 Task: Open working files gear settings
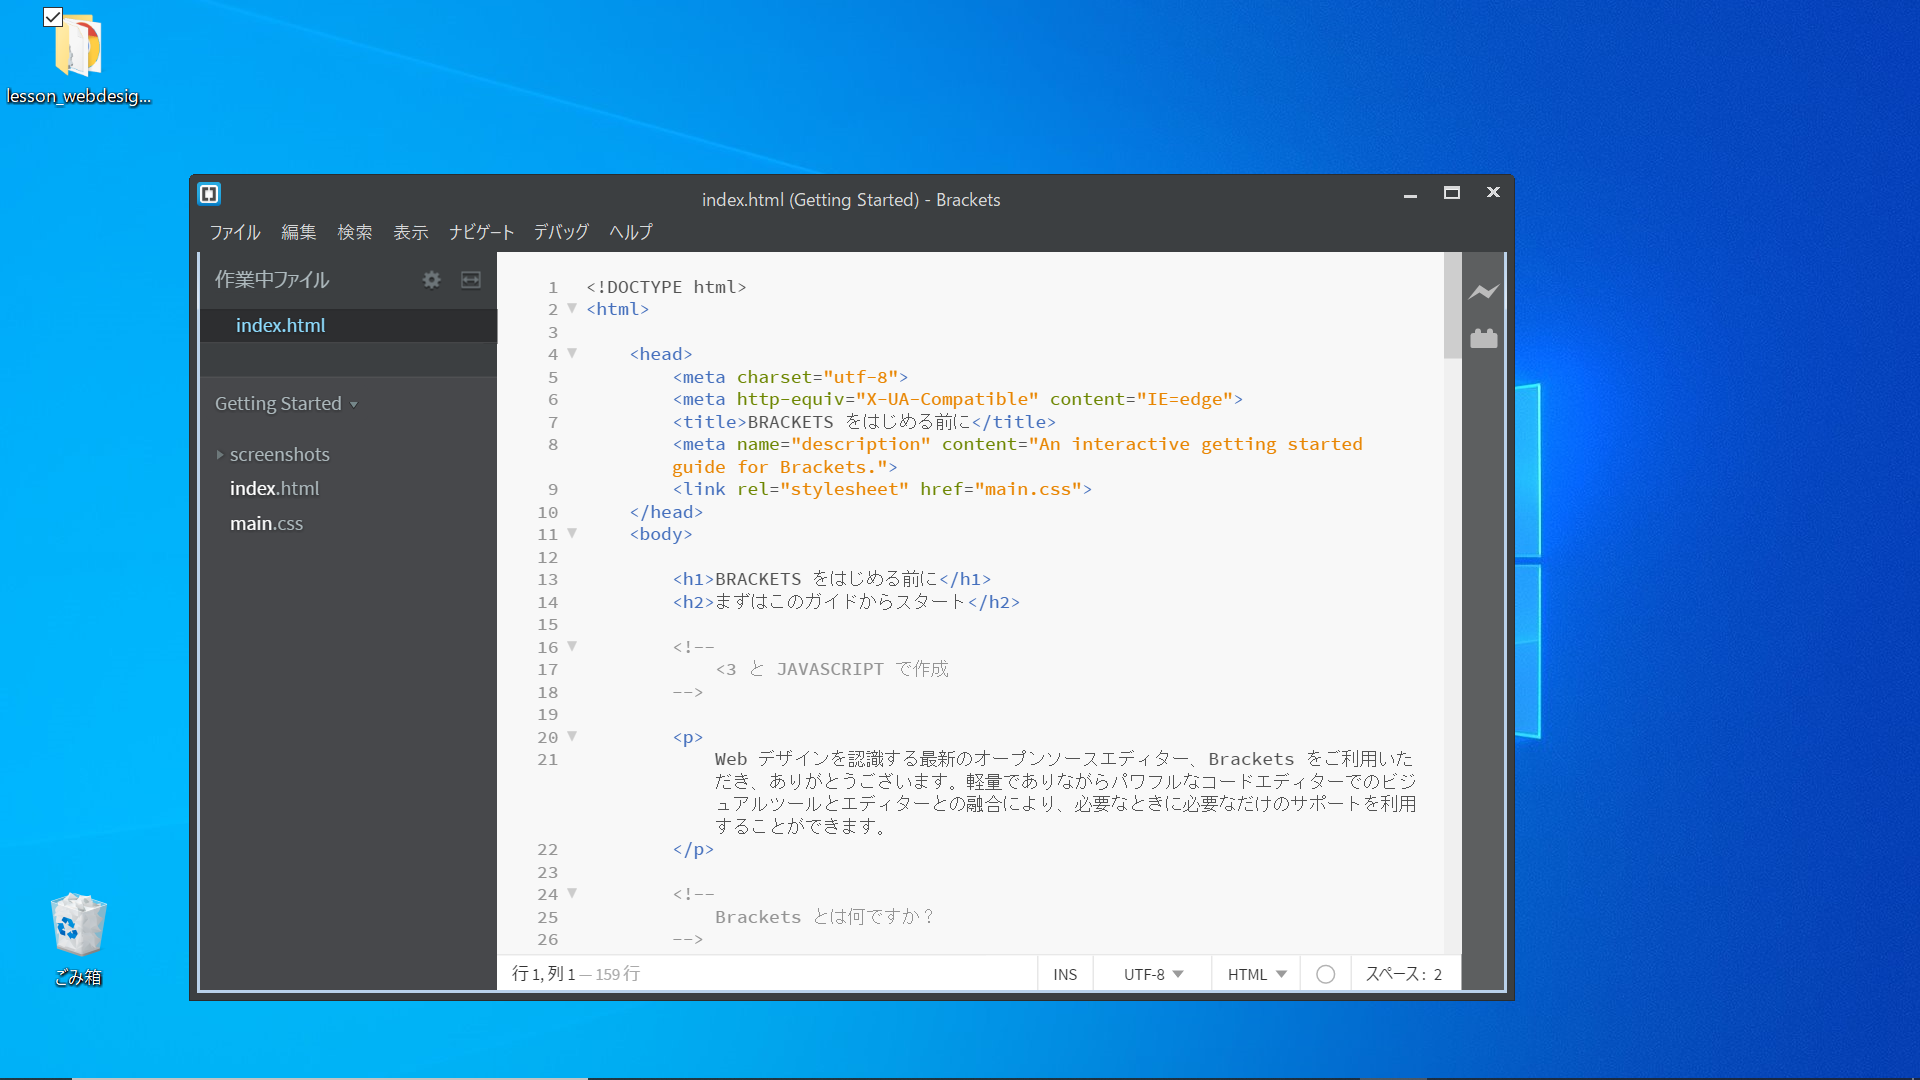point(431,280)
